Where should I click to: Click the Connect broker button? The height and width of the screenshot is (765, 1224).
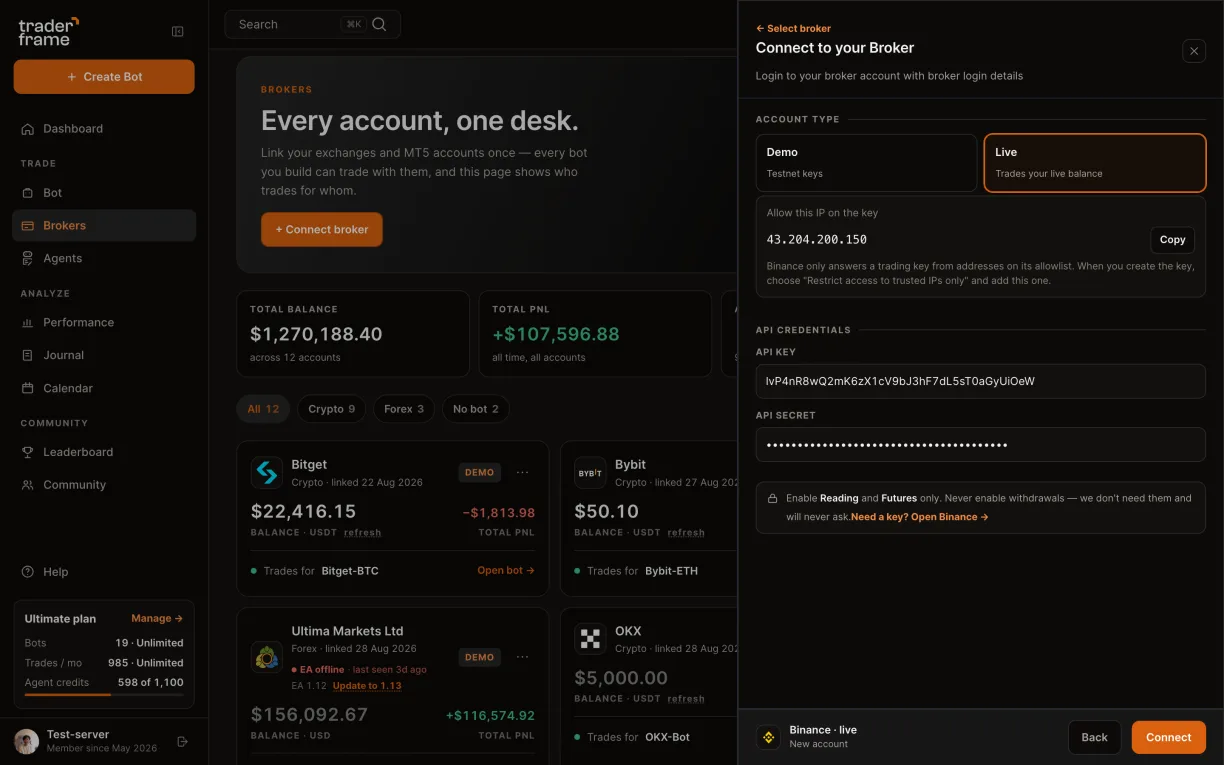pos(322,229)
